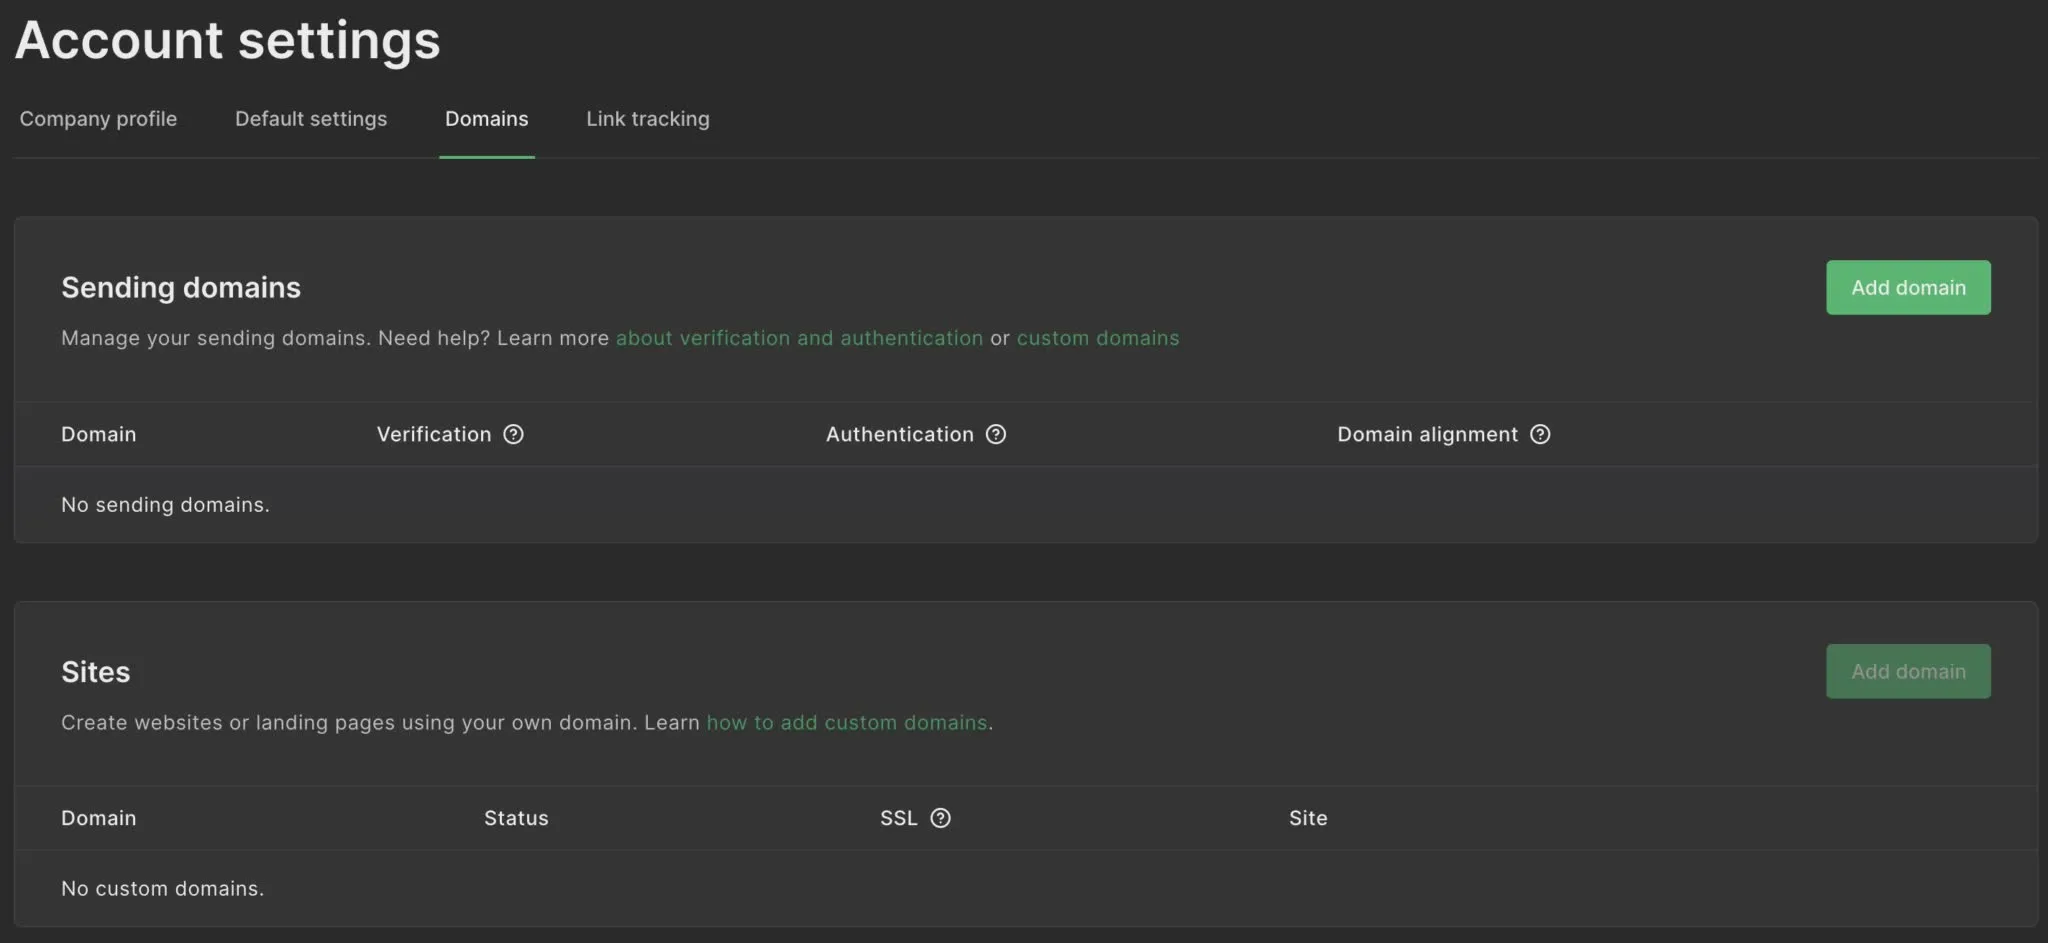Switch to the Default settings tab
Image resolution: width=2048 pixels, height=943 pixels.
click(311, 119)
